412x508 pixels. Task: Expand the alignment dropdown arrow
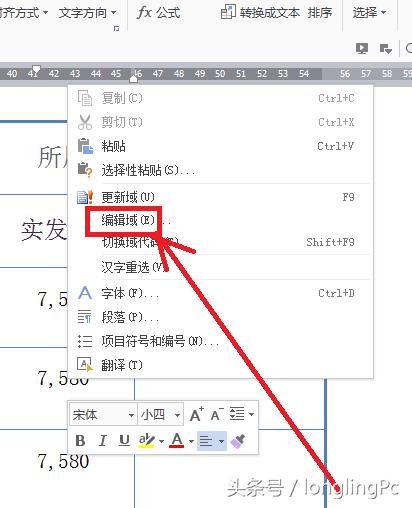tap(221, 441)
